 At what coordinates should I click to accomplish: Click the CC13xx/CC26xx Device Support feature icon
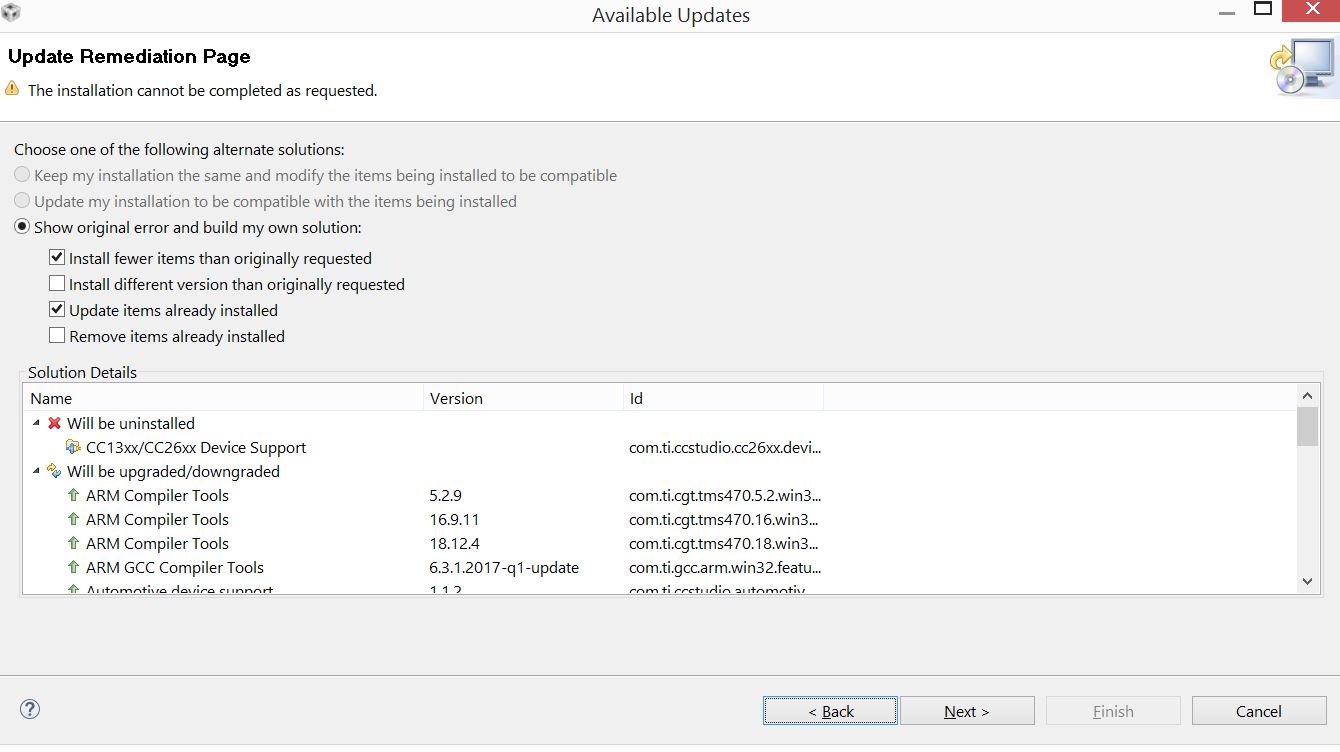coord(73,448)
